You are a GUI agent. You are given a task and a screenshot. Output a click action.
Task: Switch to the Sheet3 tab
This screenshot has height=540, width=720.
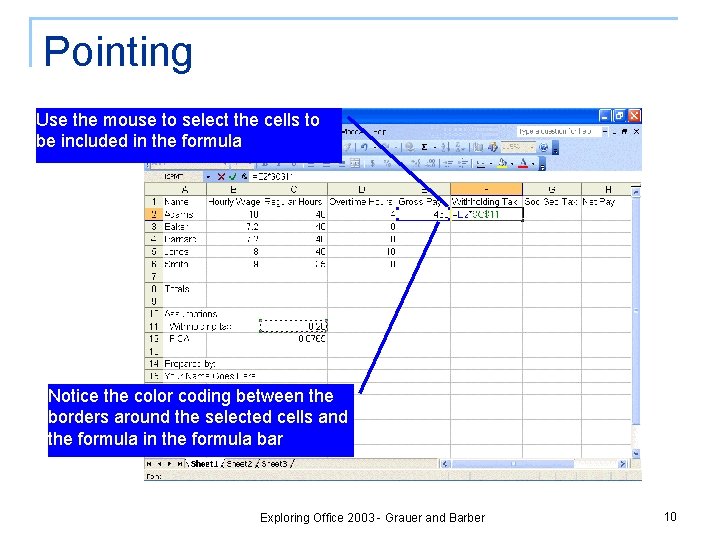click(x=274, y=464)
